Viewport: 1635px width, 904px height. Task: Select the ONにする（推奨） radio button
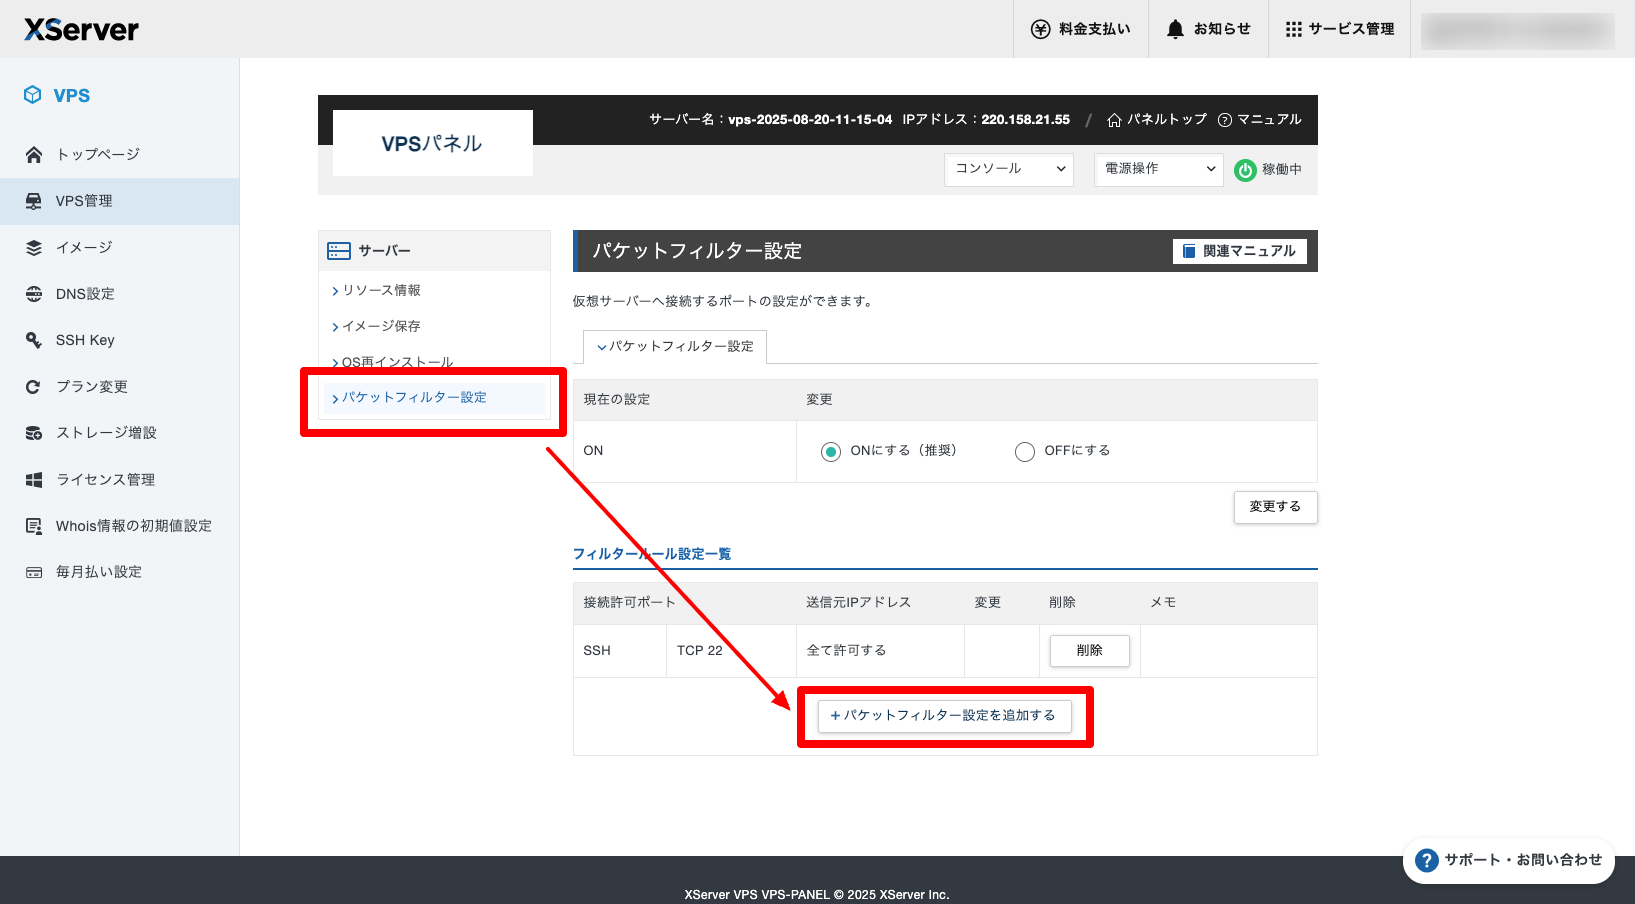pyautogui.click(x=831, y=452)
